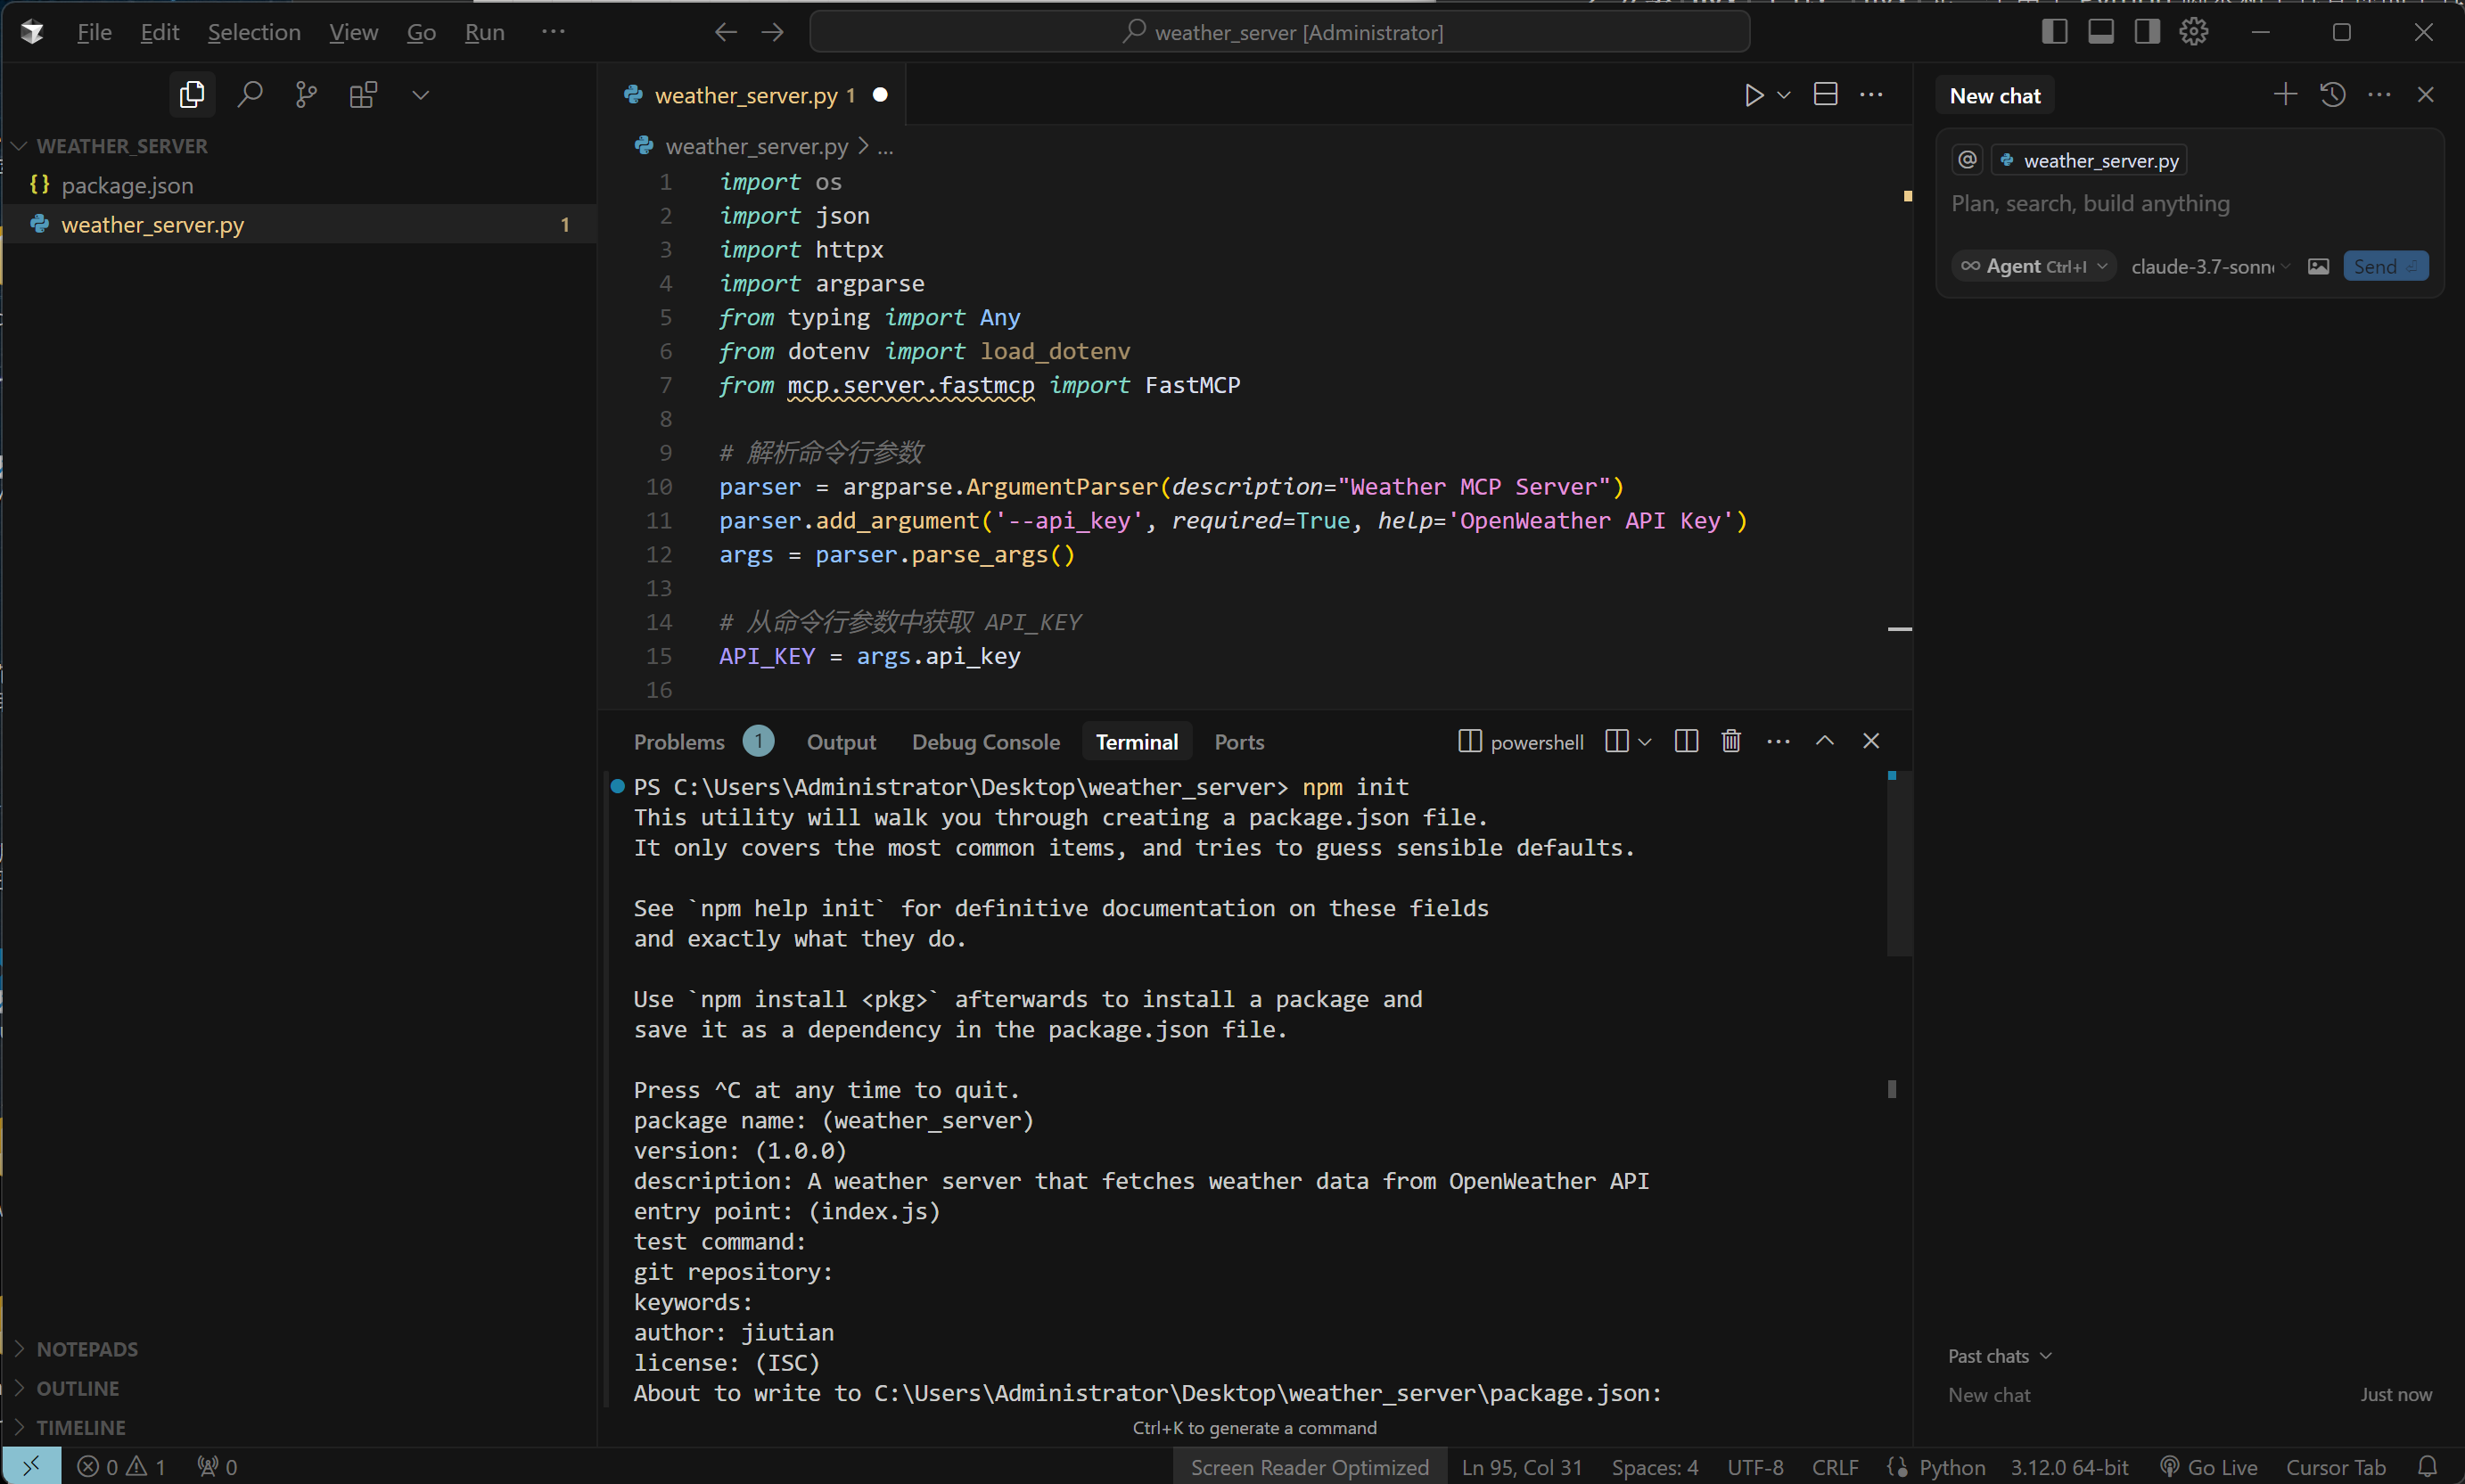Attach image icon in chat input
Screen dimensions: 2465x1484
click(2318, 266)
